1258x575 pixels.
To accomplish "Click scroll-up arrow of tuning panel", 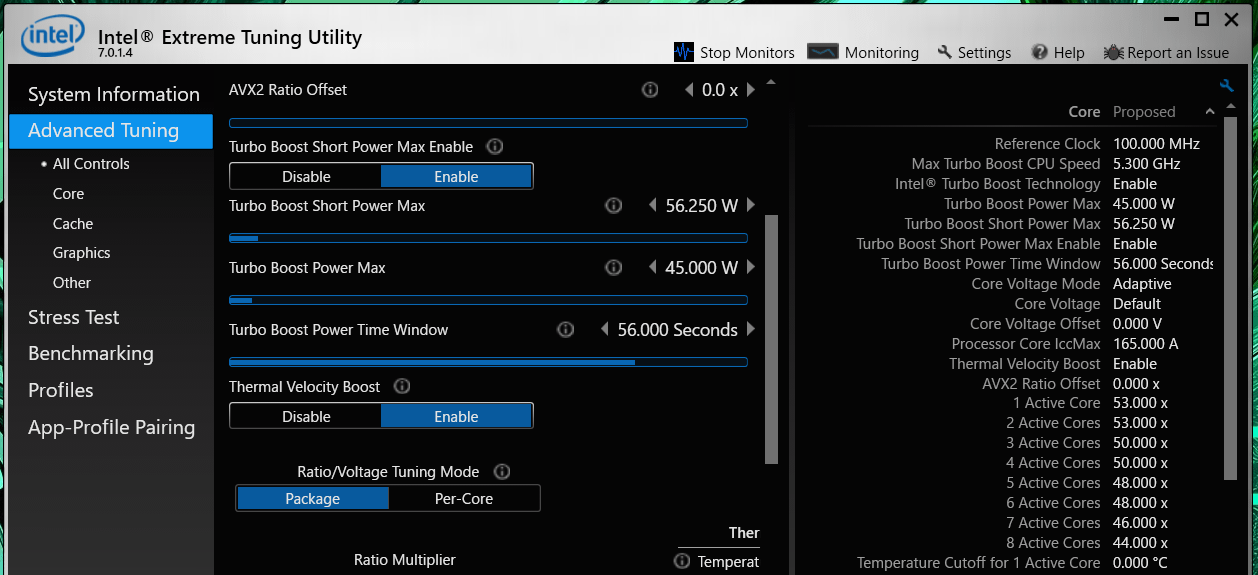I will coord(770,82).
